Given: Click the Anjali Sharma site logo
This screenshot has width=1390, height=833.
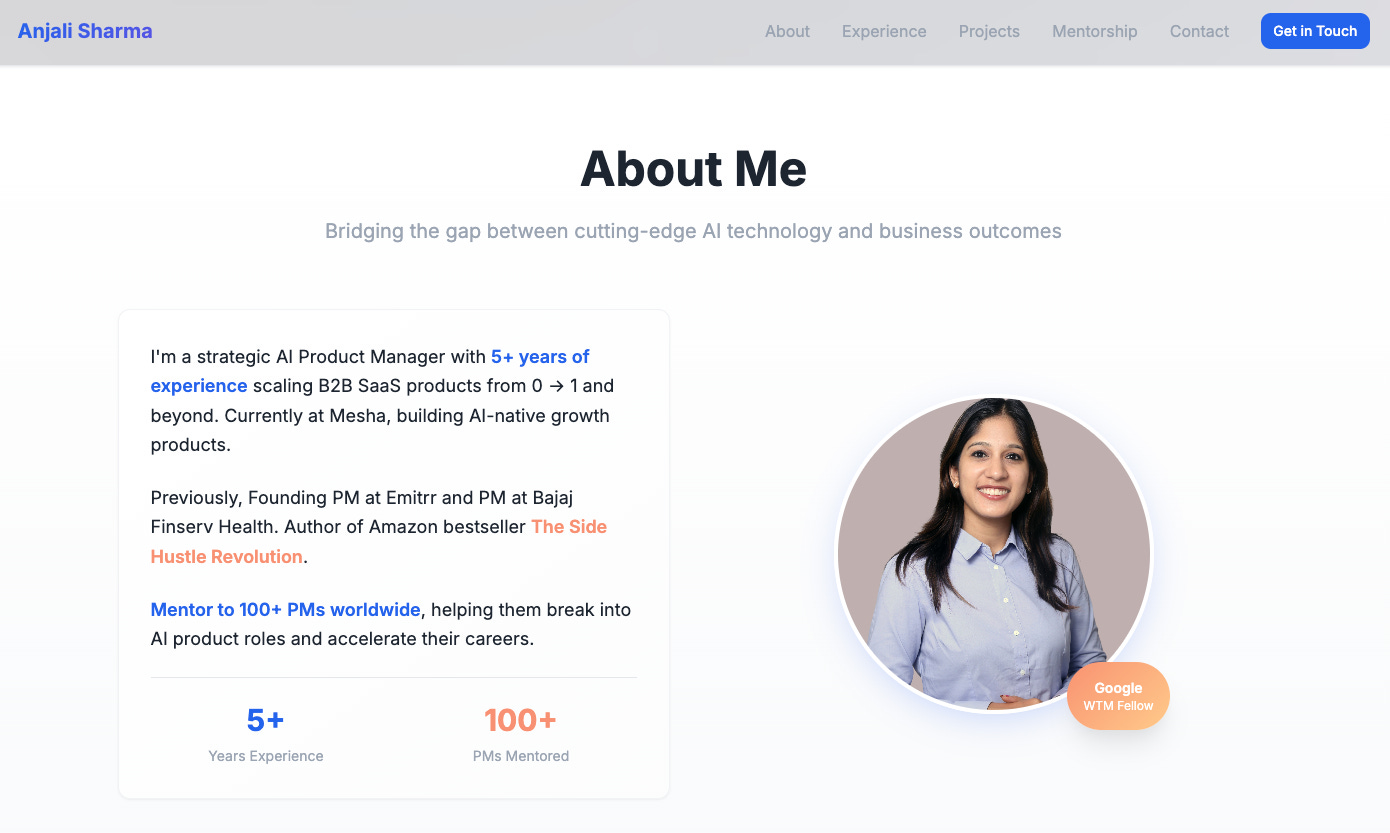Looking at the screenshot, I should (x=85, y=31).
